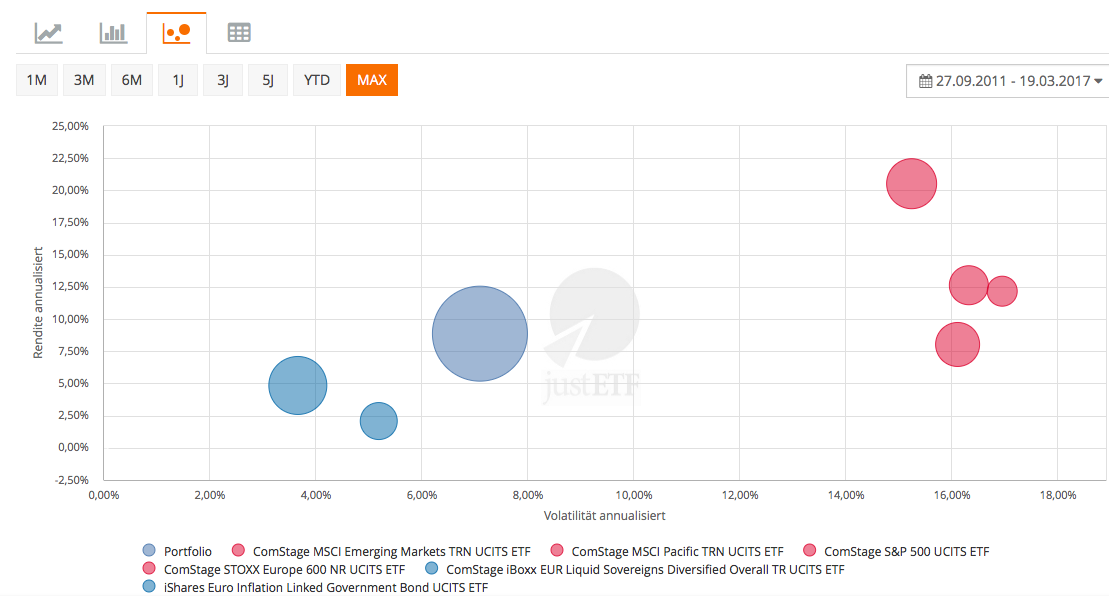Toggle iShares Euro Inflation Linked Bond legend entry
Screen dimensions: 1109x596
click(315, 587)
